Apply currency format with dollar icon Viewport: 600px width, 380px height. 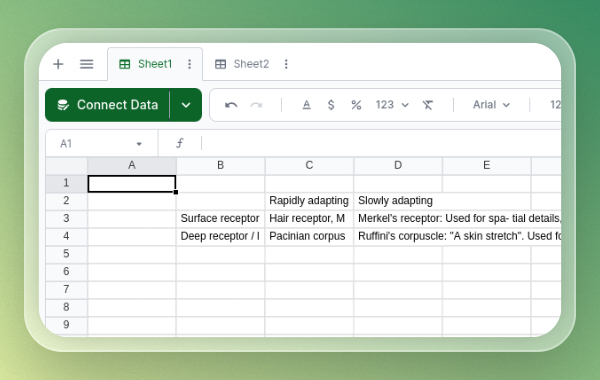click(x=331, y=105)
